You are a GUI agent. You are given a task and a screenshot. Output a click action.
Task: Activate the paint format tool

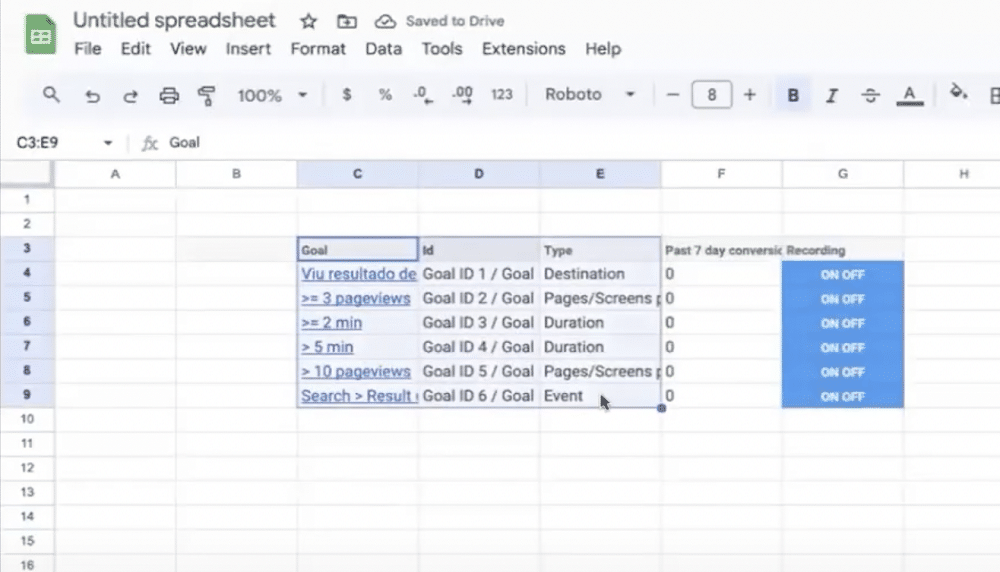pyautogui.click(x=207, y=96)
